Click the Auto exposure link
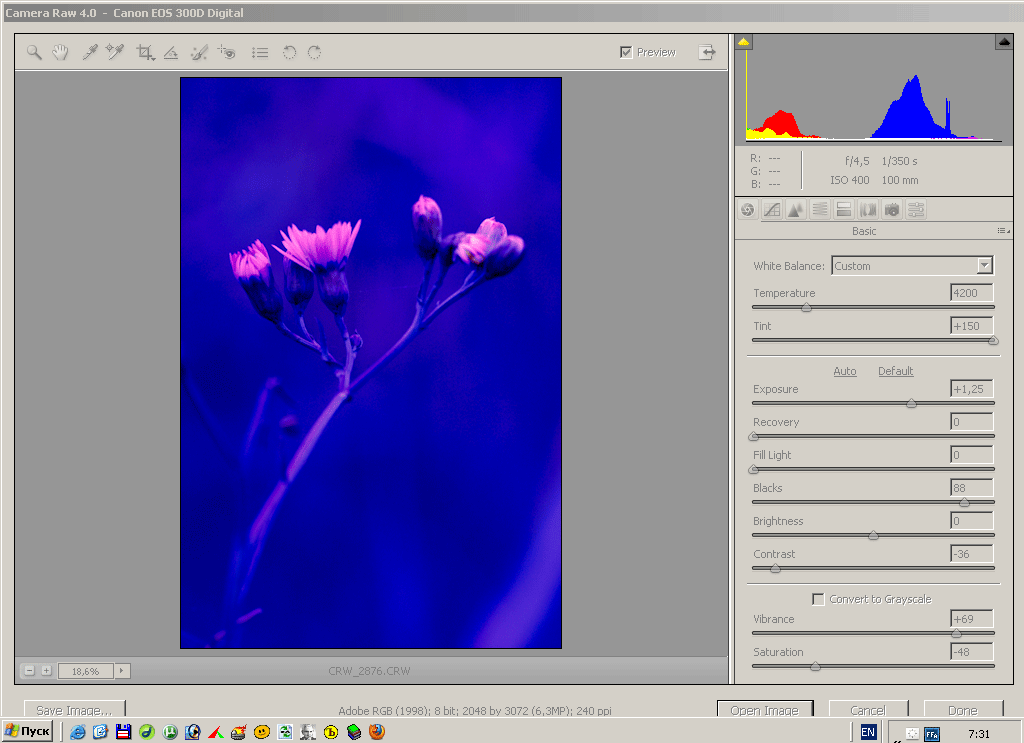The image size is (1024, 743). point(845,371)
